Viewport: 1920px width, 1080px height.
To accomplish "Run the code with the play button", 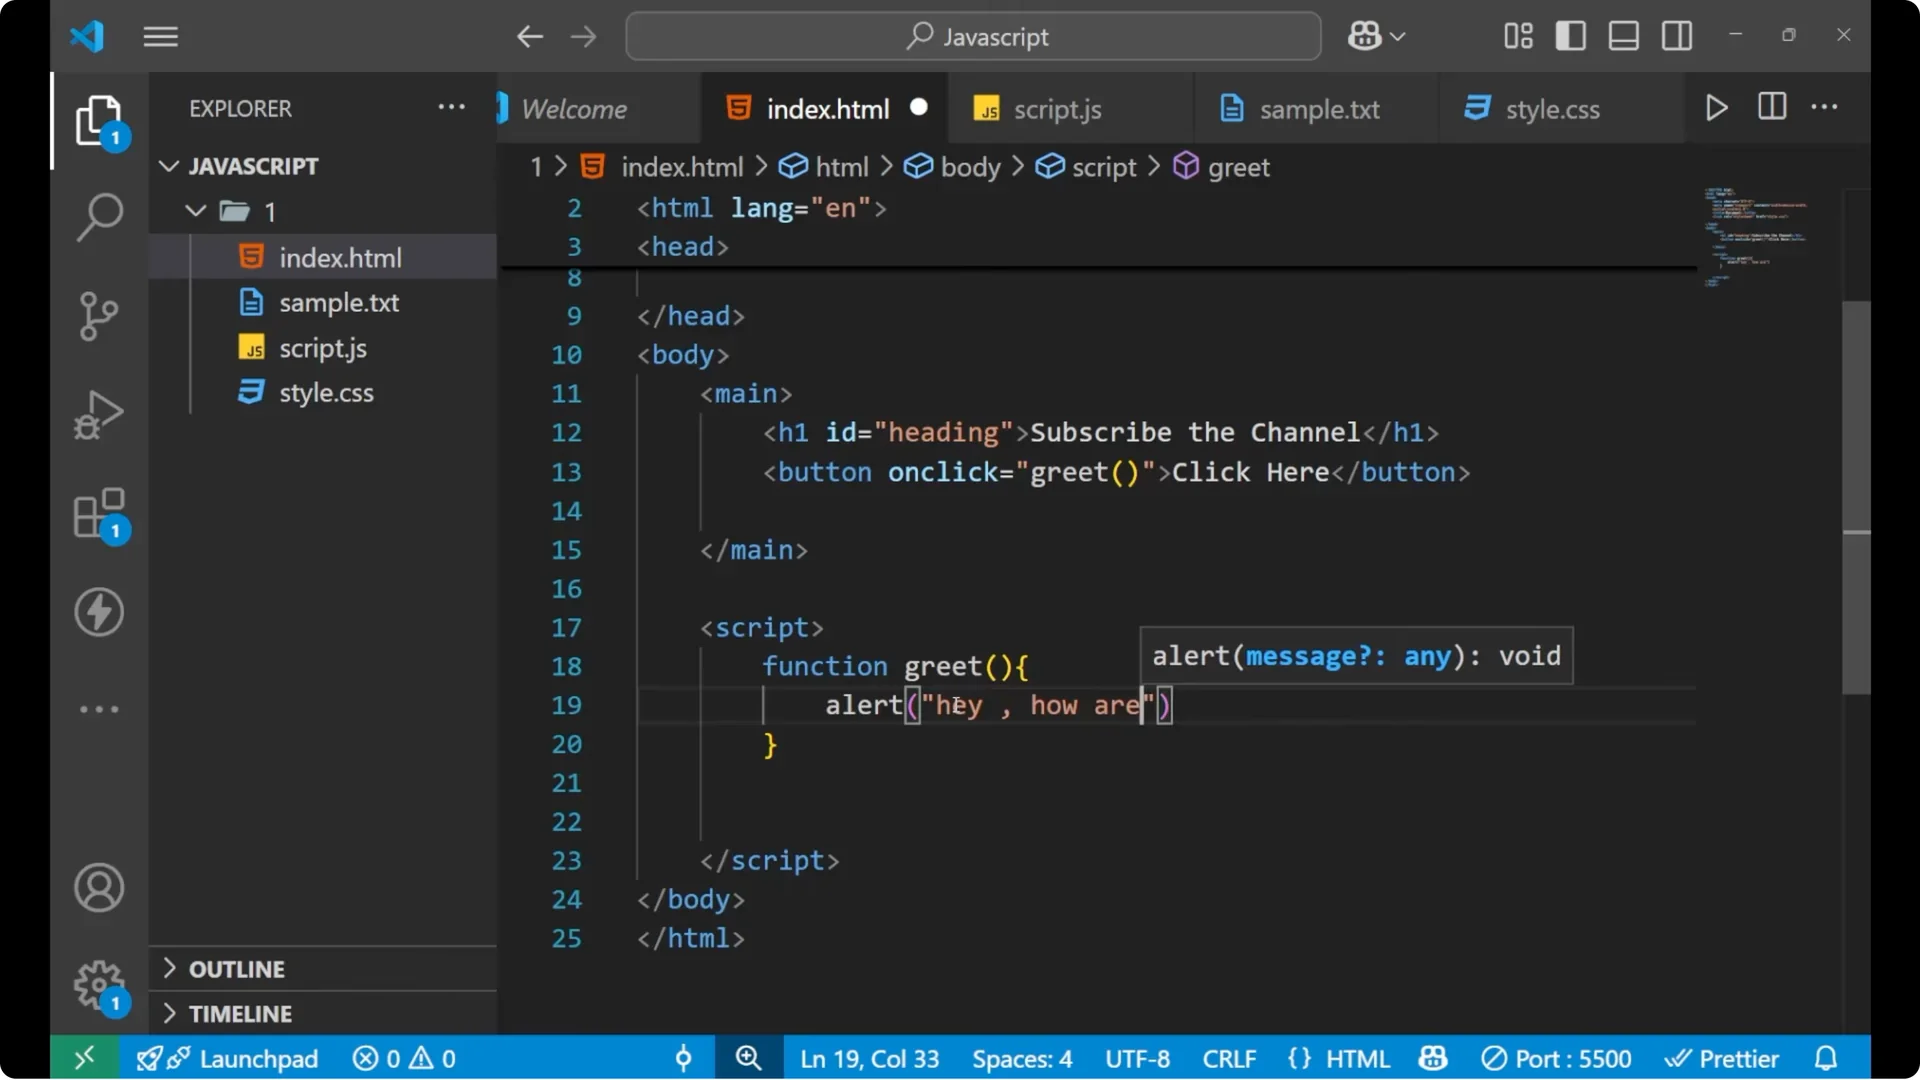I will point(1717,107).
